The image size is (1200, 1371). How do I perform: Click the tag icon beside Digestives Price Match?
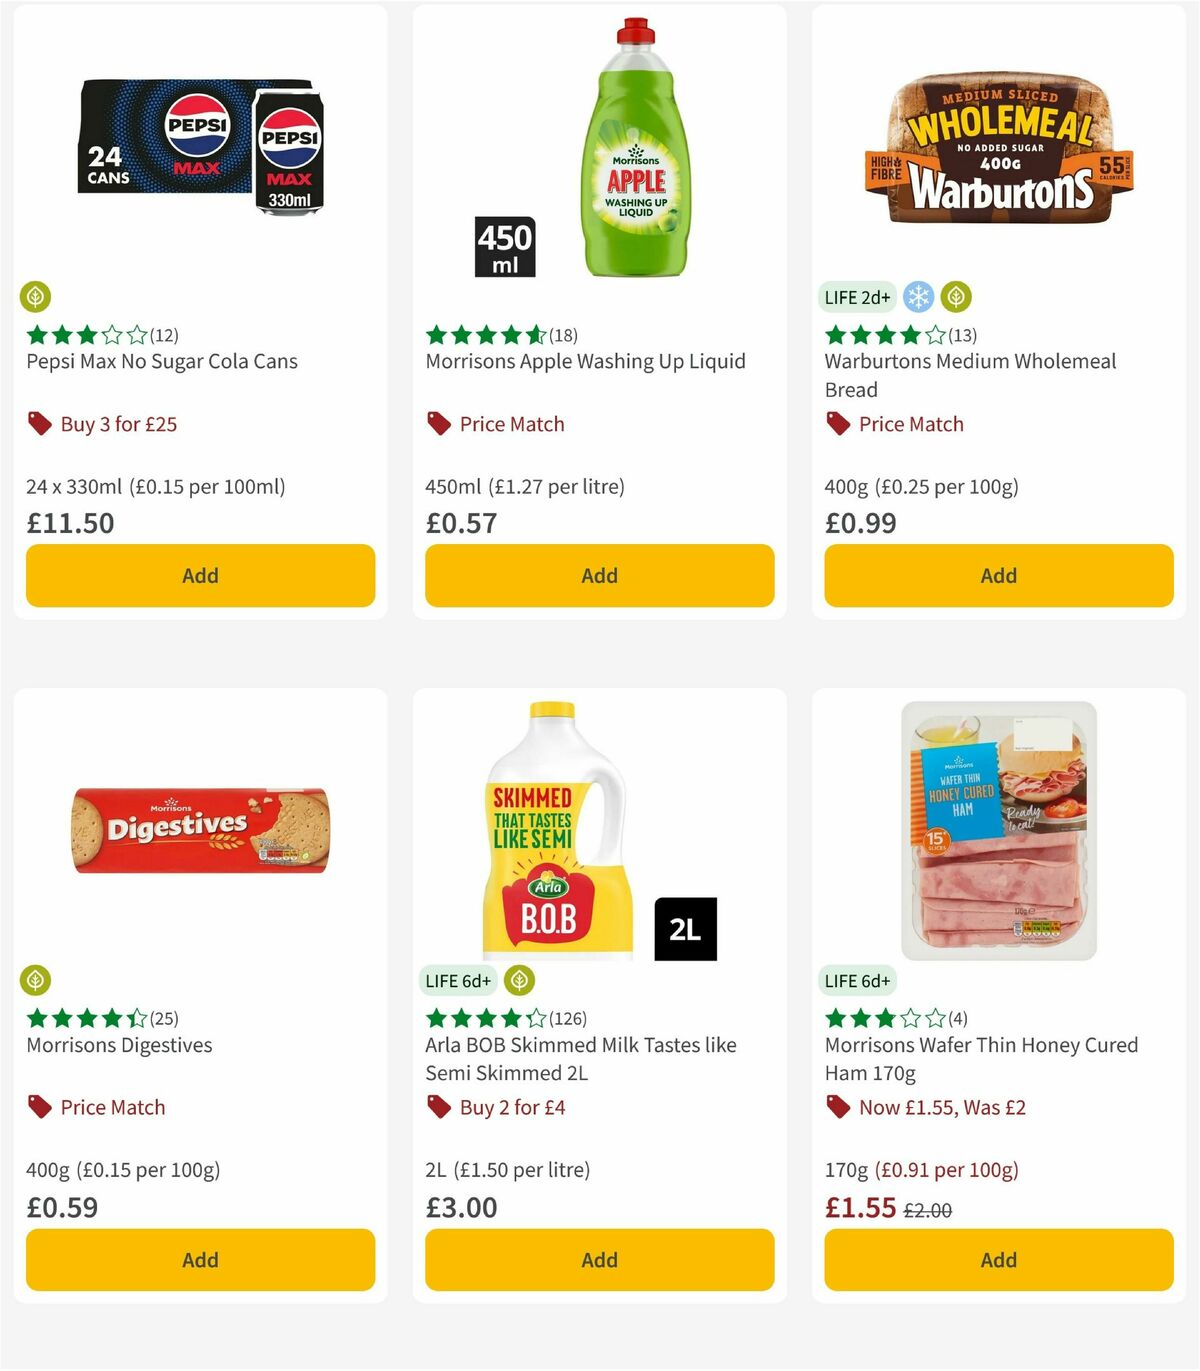38,1107
